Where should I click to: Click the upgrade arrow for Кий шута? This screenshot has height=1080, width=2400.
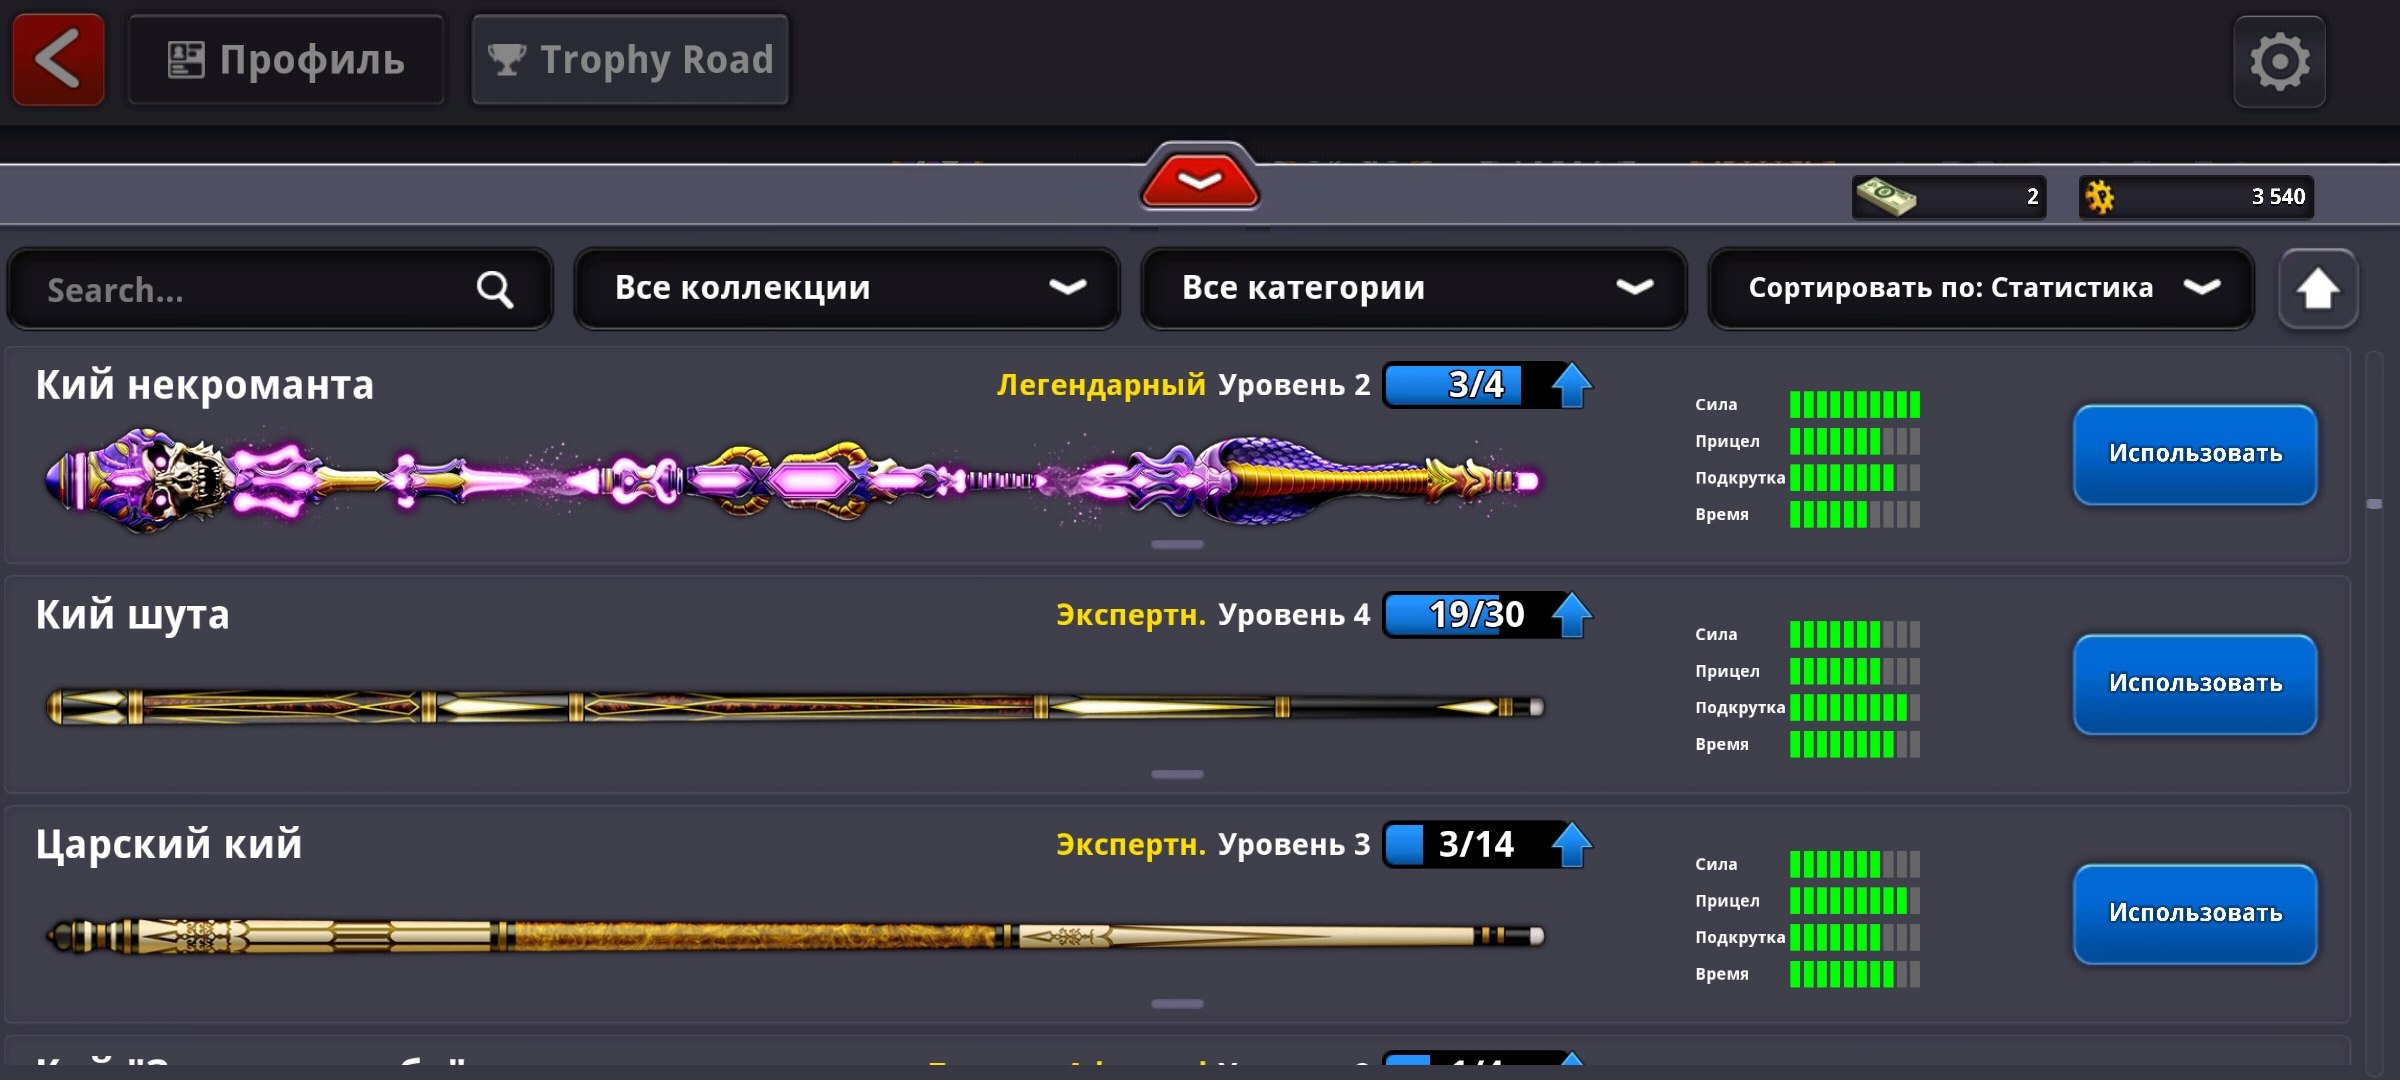click(1571, 615)
